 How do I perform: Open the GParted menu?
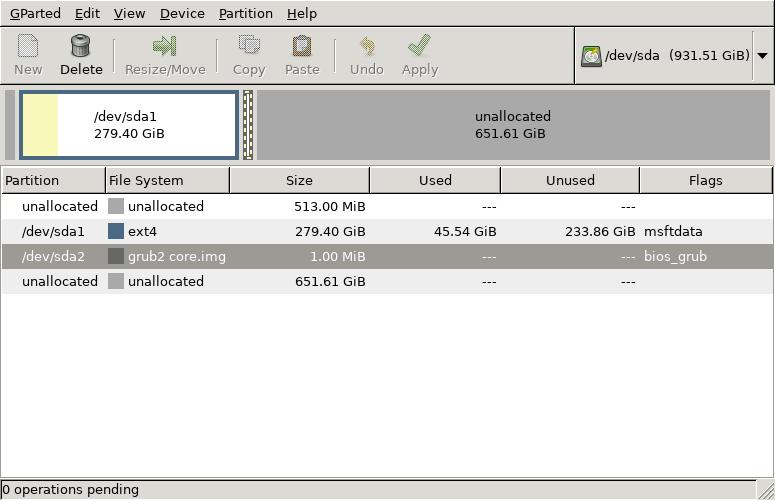tap(35, 13)
